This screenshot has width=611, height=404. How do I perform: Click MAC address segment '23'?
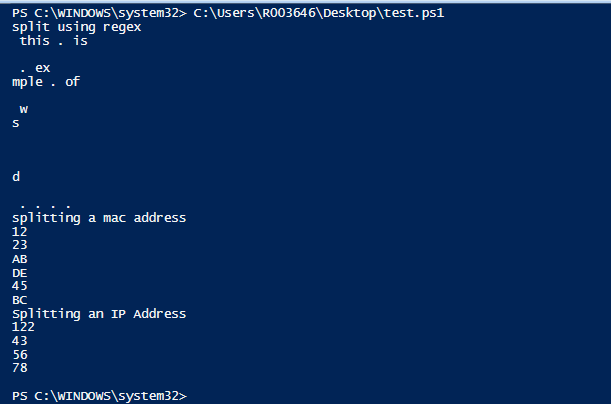click(x=20, y=245)
